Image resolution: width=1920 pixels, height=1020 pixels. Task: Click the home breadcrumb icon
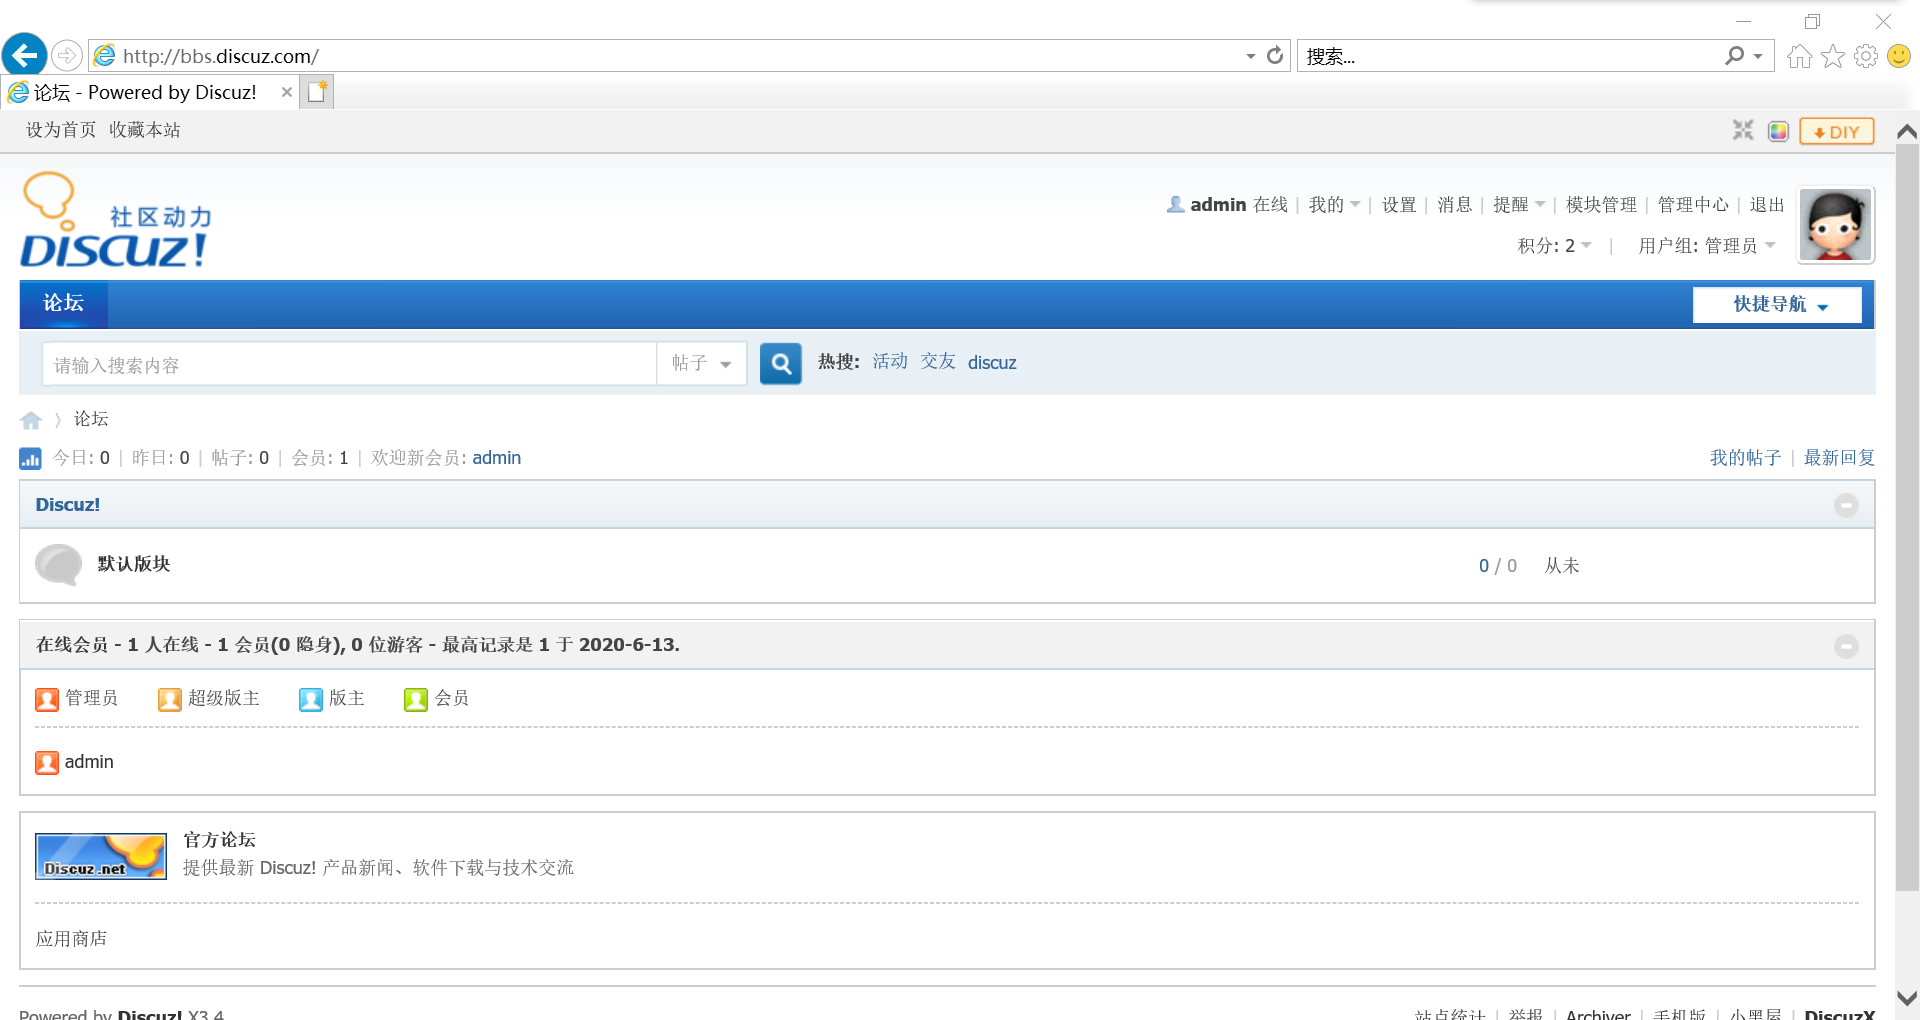[x=31, y=420]
